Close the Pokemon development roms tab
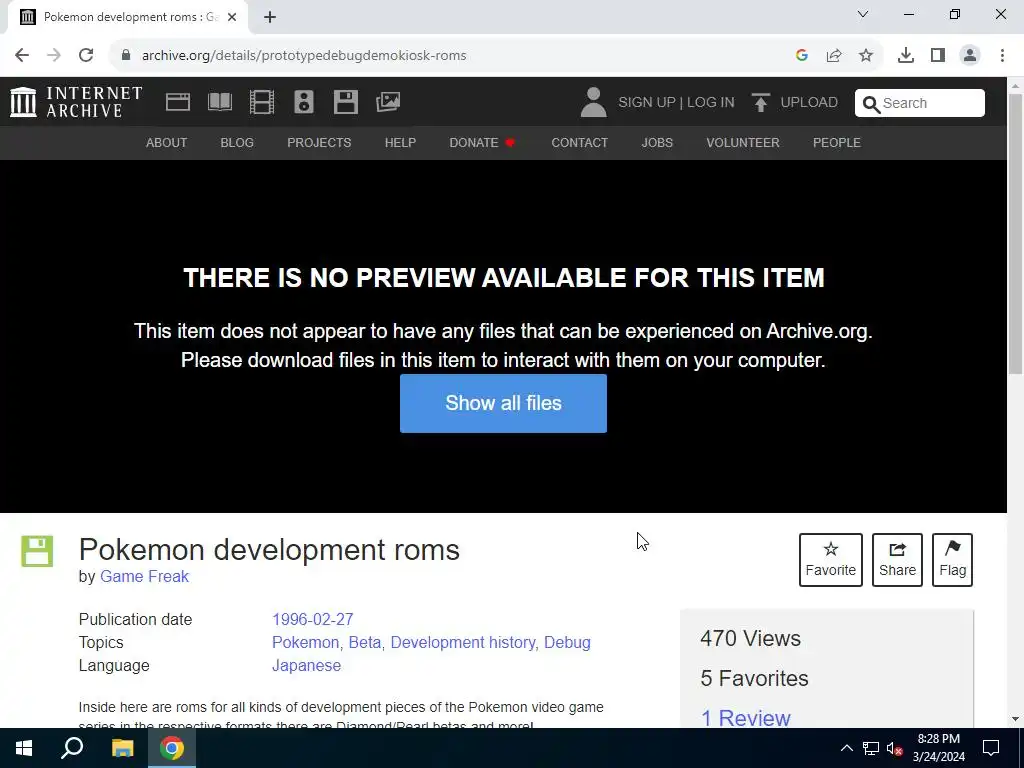The height and width of the screenshot is (768, 1024). pos(231,17)
